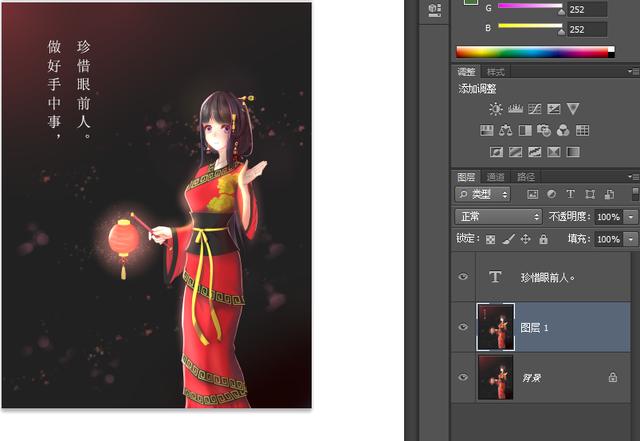640x441 pixels.
Task: Click the lock position move icon
Action: coord(526,240)
